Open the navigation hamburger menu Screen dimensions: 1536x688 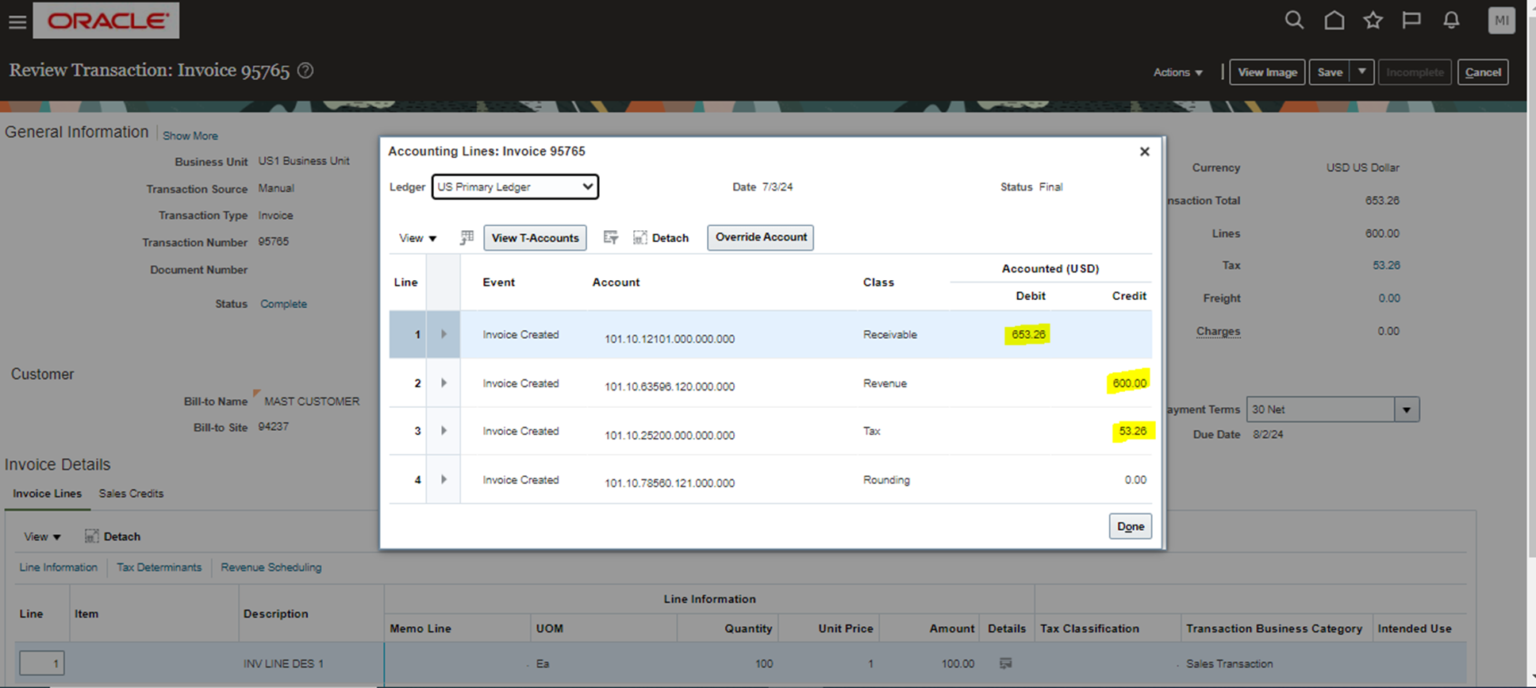pos(17,22)
